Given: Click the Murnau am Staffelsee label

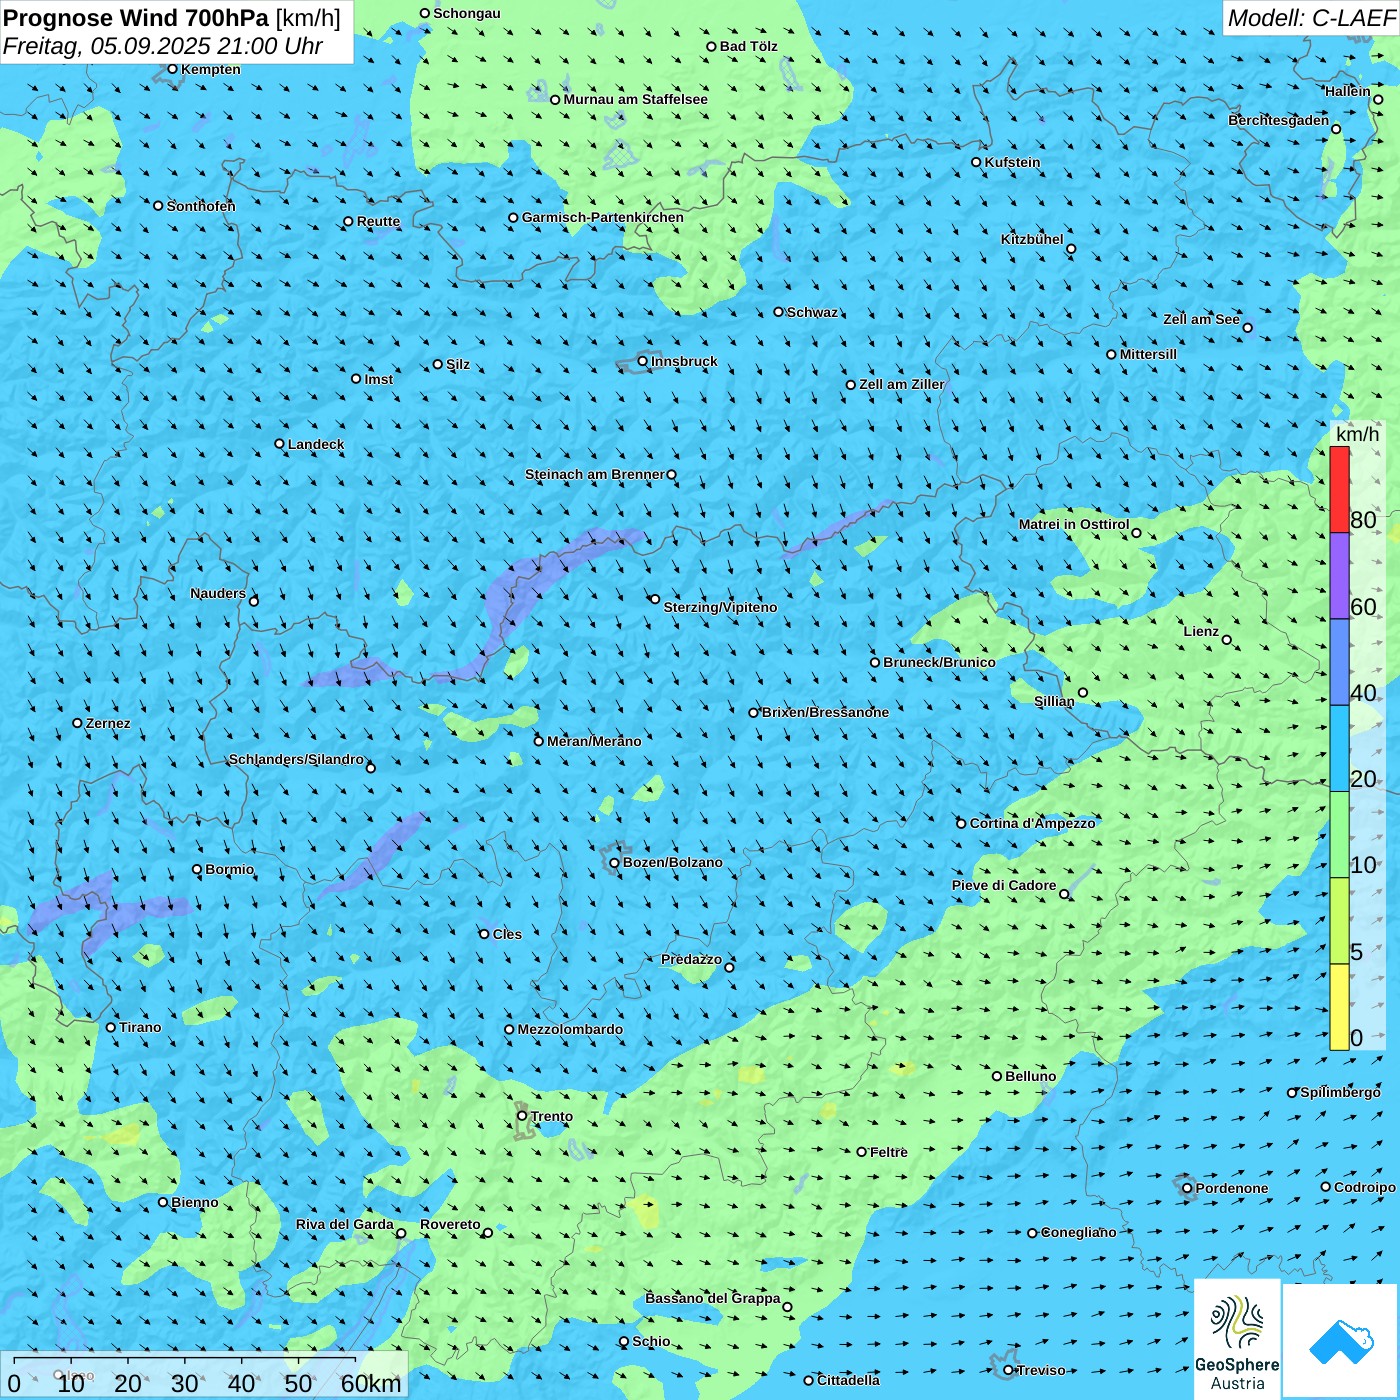Looking at the screenshot, I should coord(635,99).
